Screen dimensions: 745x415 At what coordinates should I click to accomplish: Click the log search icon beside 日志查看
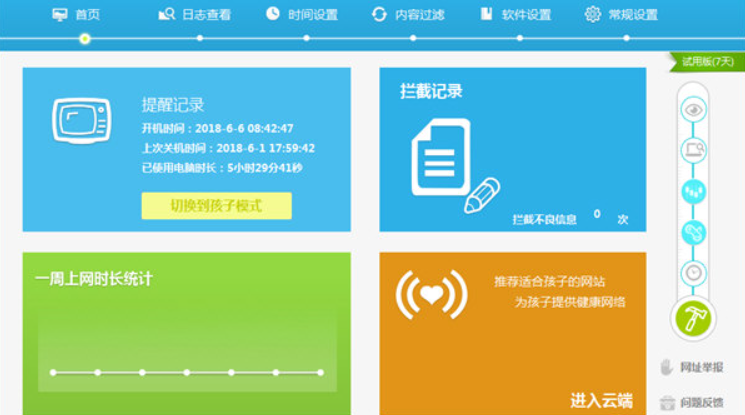point(166,14)
